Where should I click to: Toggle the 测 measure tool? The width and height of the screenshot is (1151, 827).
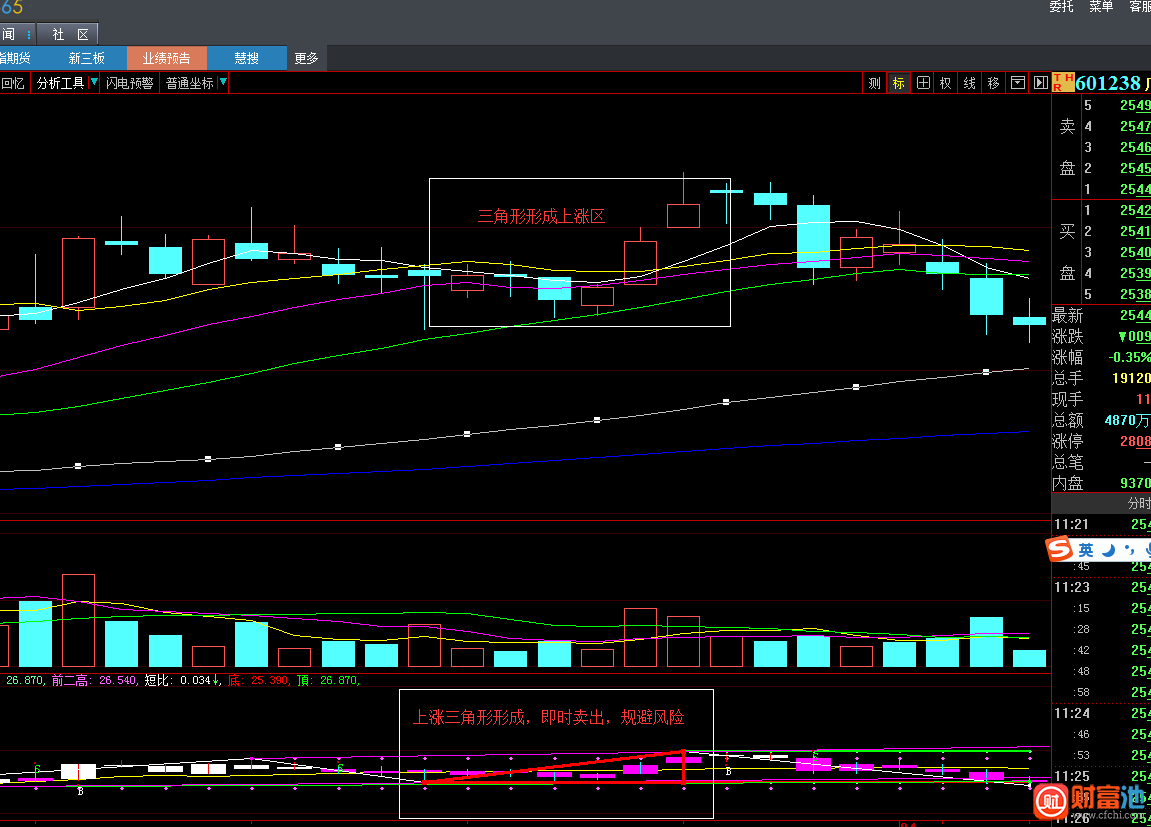[x=874, y=83]
